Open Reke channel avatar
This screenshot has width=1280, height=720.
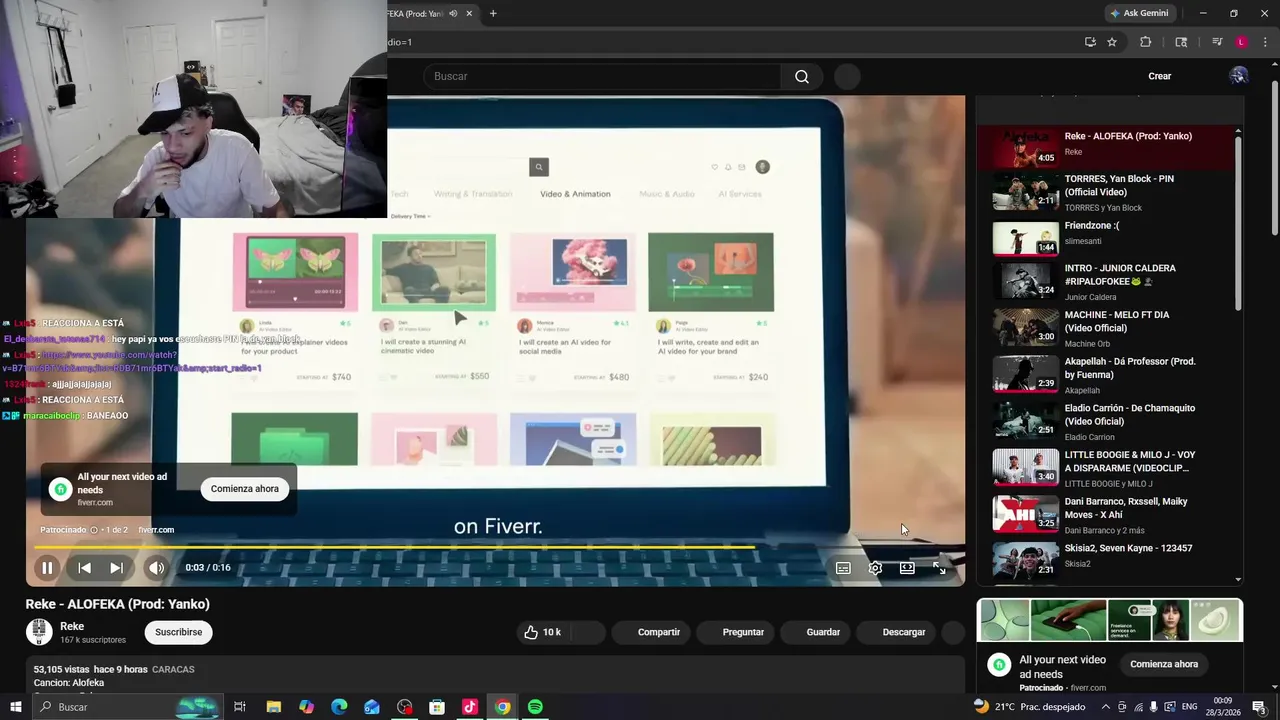coord(39,632)
